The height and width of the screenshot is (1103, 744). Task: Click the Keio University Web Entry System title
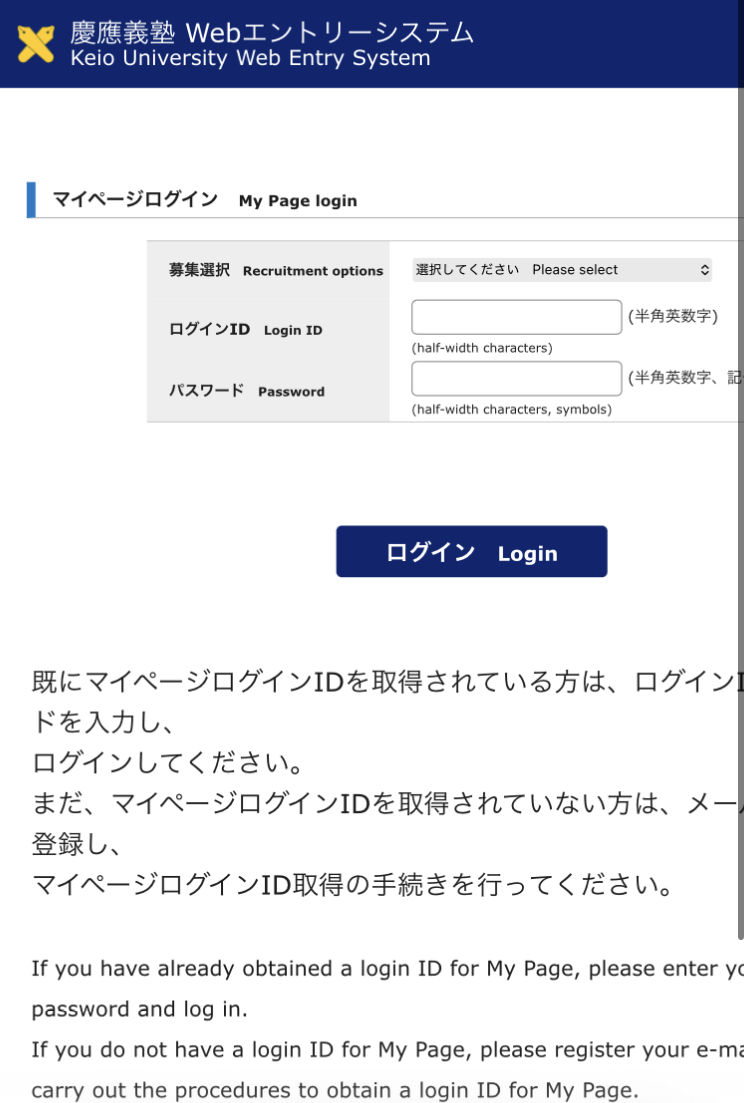[271, 45]
